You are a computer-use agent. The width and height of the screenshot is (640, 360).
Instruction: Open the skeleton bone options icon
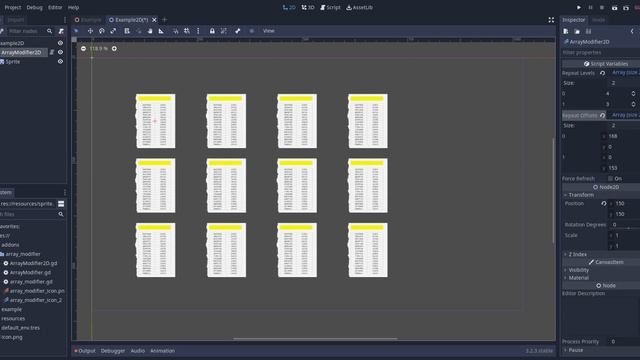point(238,31)
